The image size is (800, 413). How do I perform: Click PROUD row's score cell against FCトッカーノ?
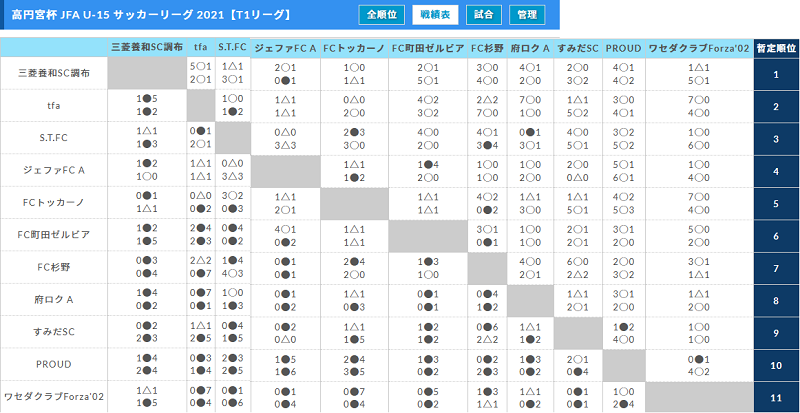(354, 365)
